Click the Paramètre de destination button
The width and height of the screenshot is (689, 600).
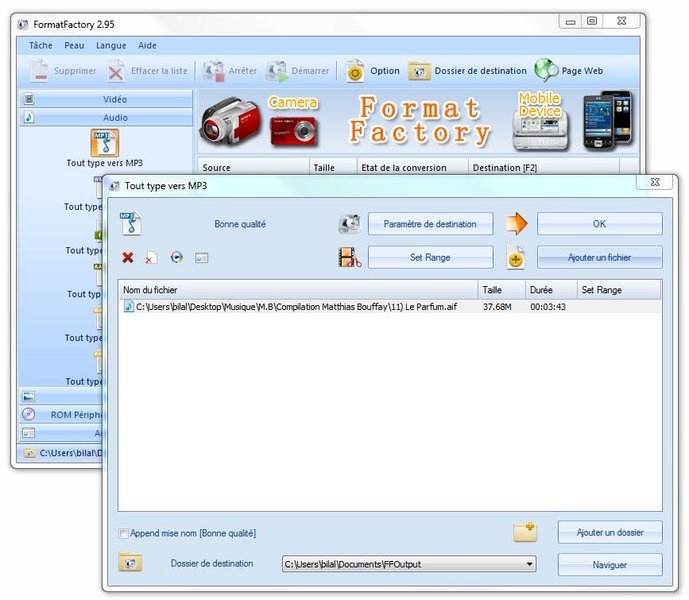(430, 224)
